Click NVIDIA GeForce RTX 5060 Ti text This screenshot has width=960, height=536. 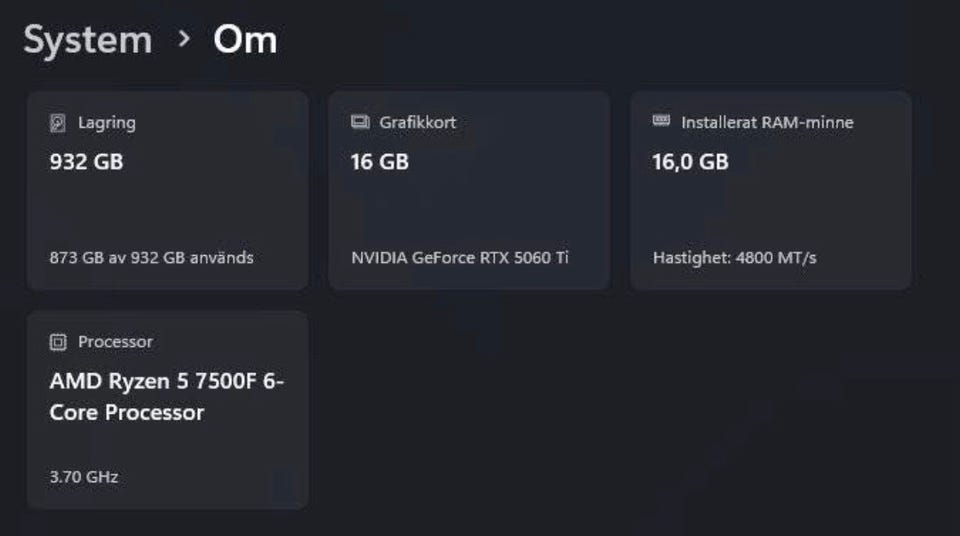pos(459,257)
